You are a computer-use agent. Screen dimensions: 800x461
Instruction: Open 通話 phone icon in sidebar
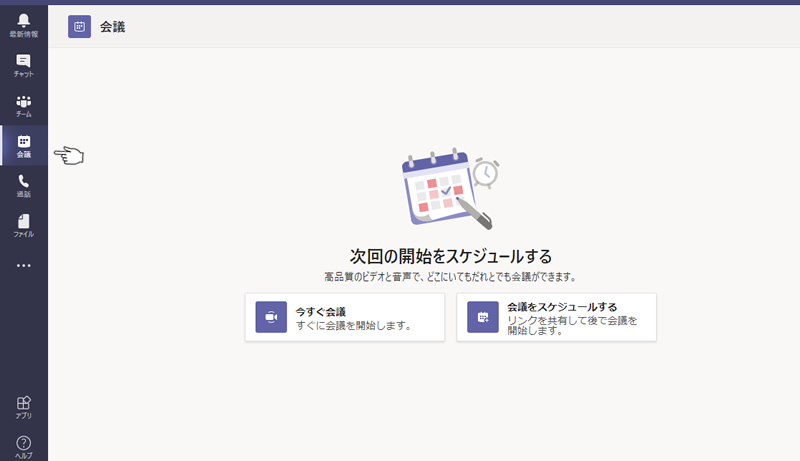tap(23, 186)
